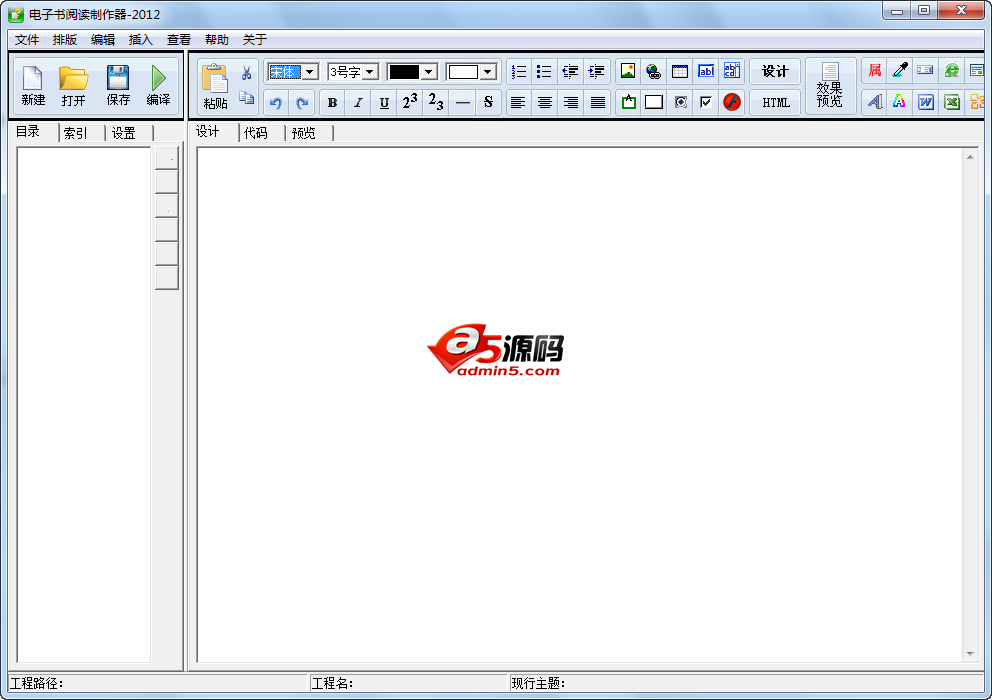Click the Word document import icon

[x=926, y=101]
